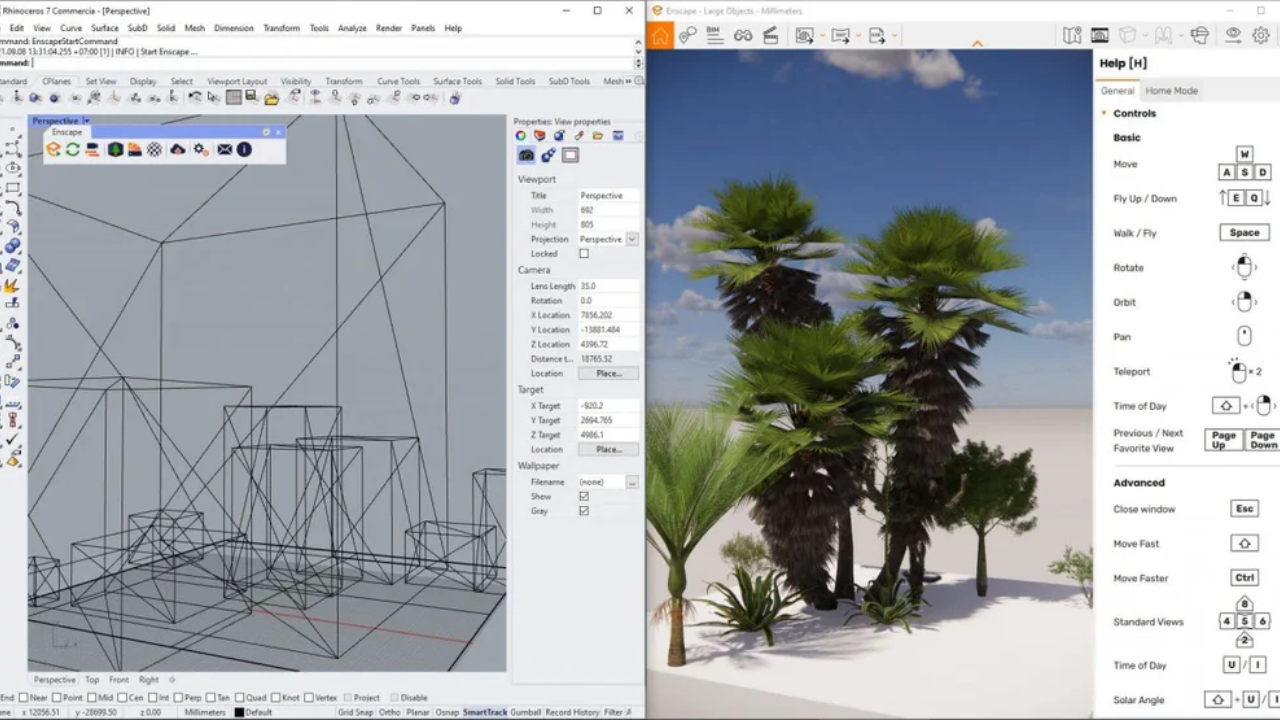1280x720 pixels.
Task: Click the wallpaper Filename browse button
Action: click(631, 482)
